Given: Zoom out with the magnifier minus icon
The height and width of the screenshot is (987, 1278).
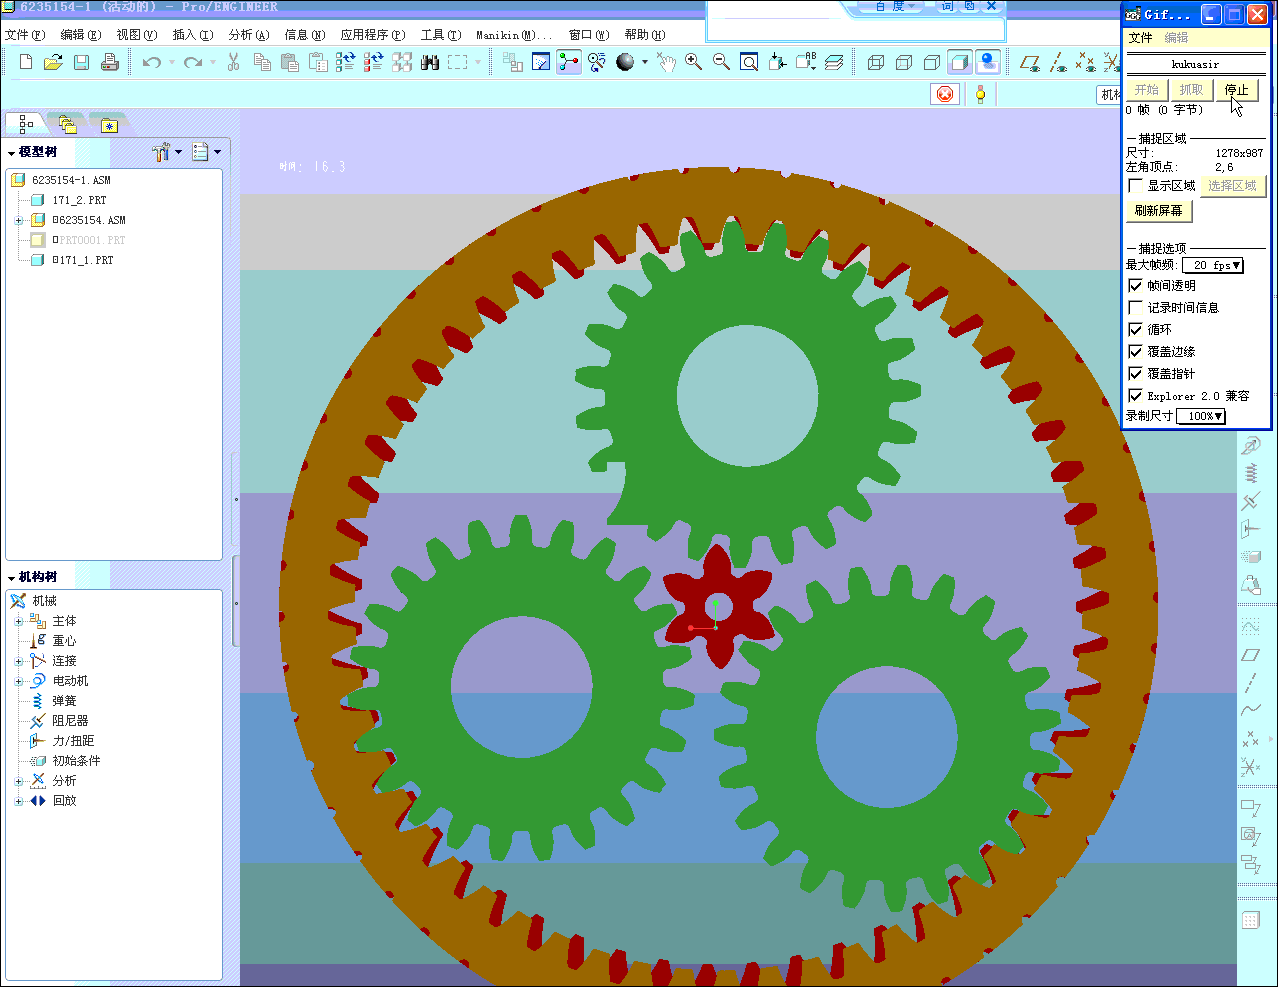Looking at the screenshot, I should (x=721, y=62).
